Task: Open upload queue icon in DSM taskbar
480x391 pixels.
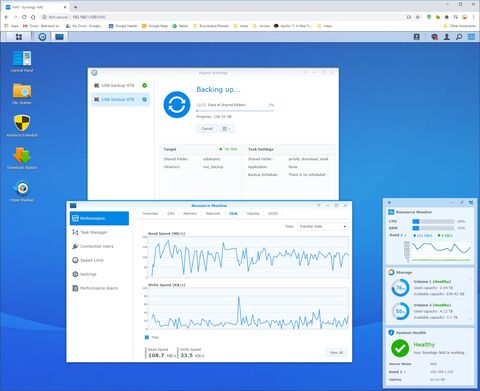Action: pos(417,37)
